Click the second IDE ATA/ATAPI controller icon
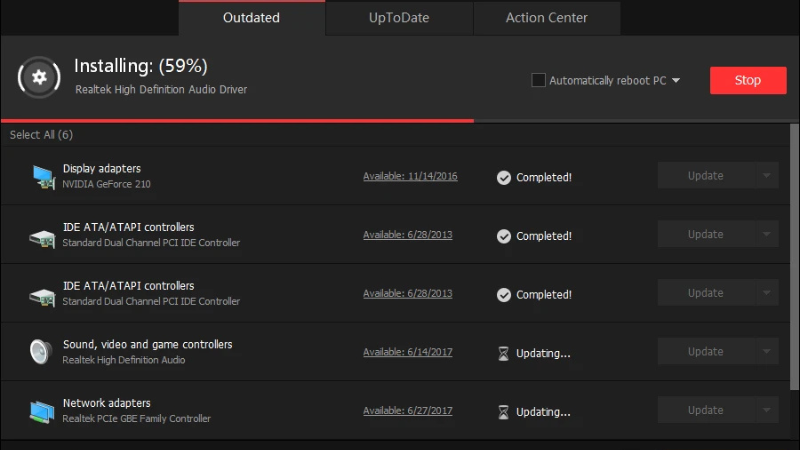The width and height of the screenshot is (800, 450). pos(42,295)
